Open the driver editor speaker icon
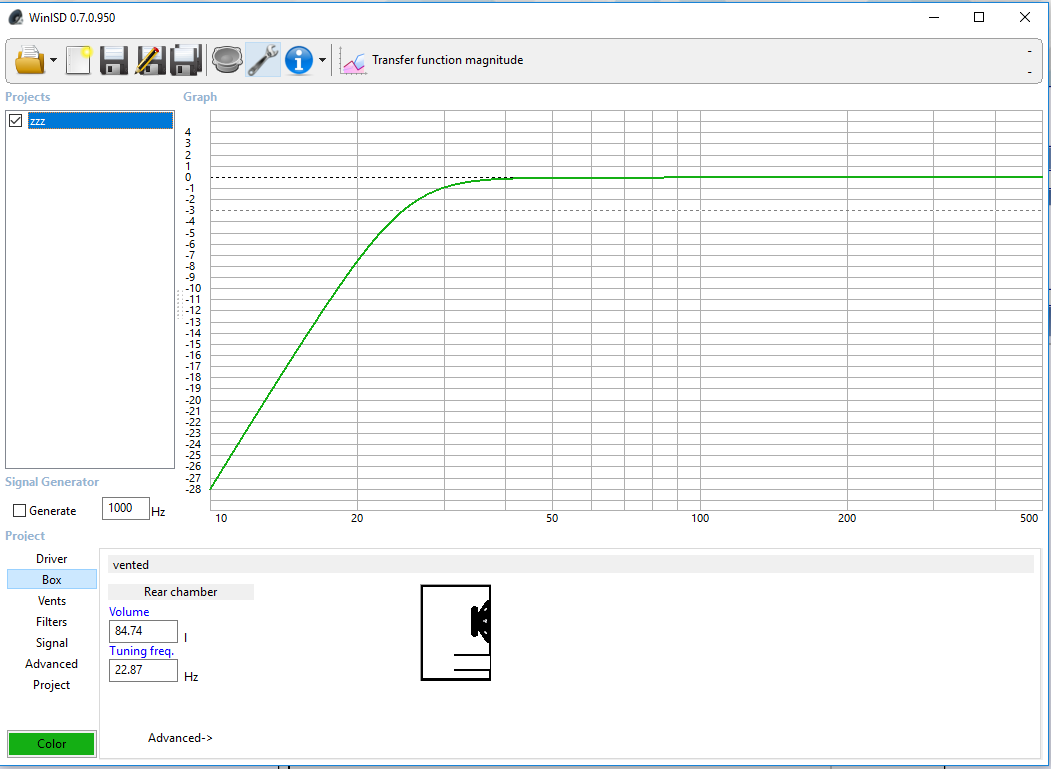Screen dimensions: 1051x769 coord(227,60)
